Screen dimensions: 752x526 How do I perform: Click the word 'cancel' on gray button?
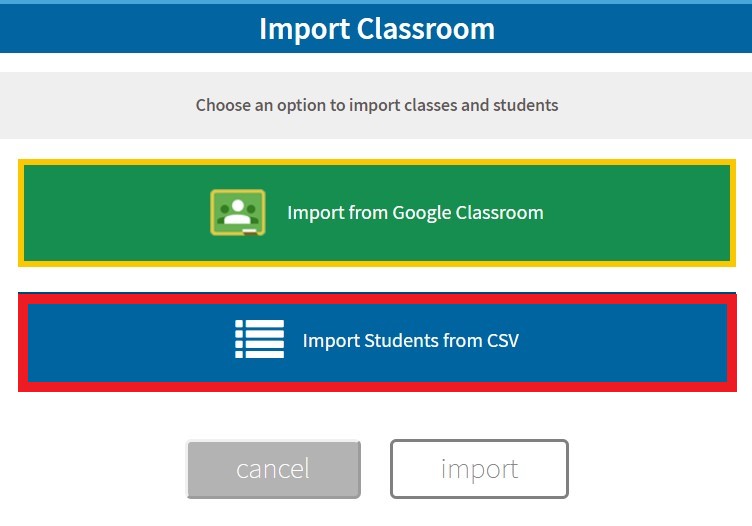(273, 469)
